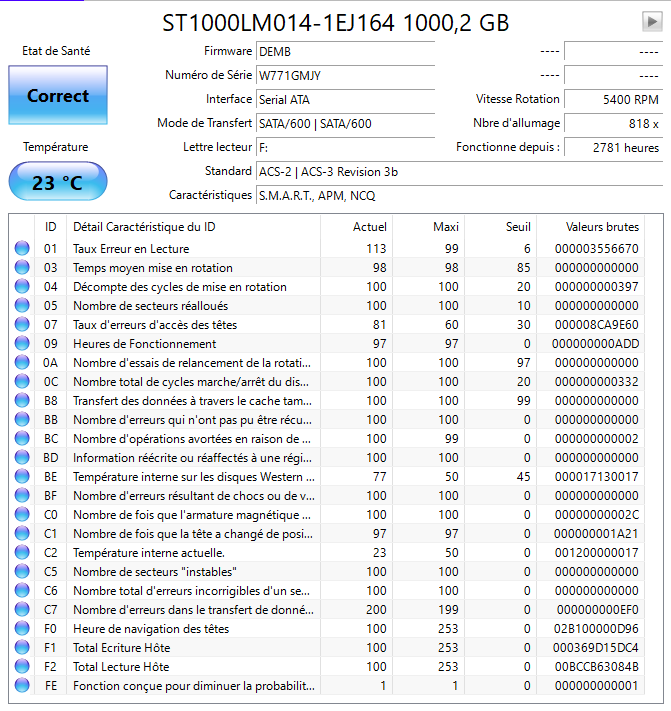Click the next disk arrow button
671x711 pixels.
[x=652, y=22]
